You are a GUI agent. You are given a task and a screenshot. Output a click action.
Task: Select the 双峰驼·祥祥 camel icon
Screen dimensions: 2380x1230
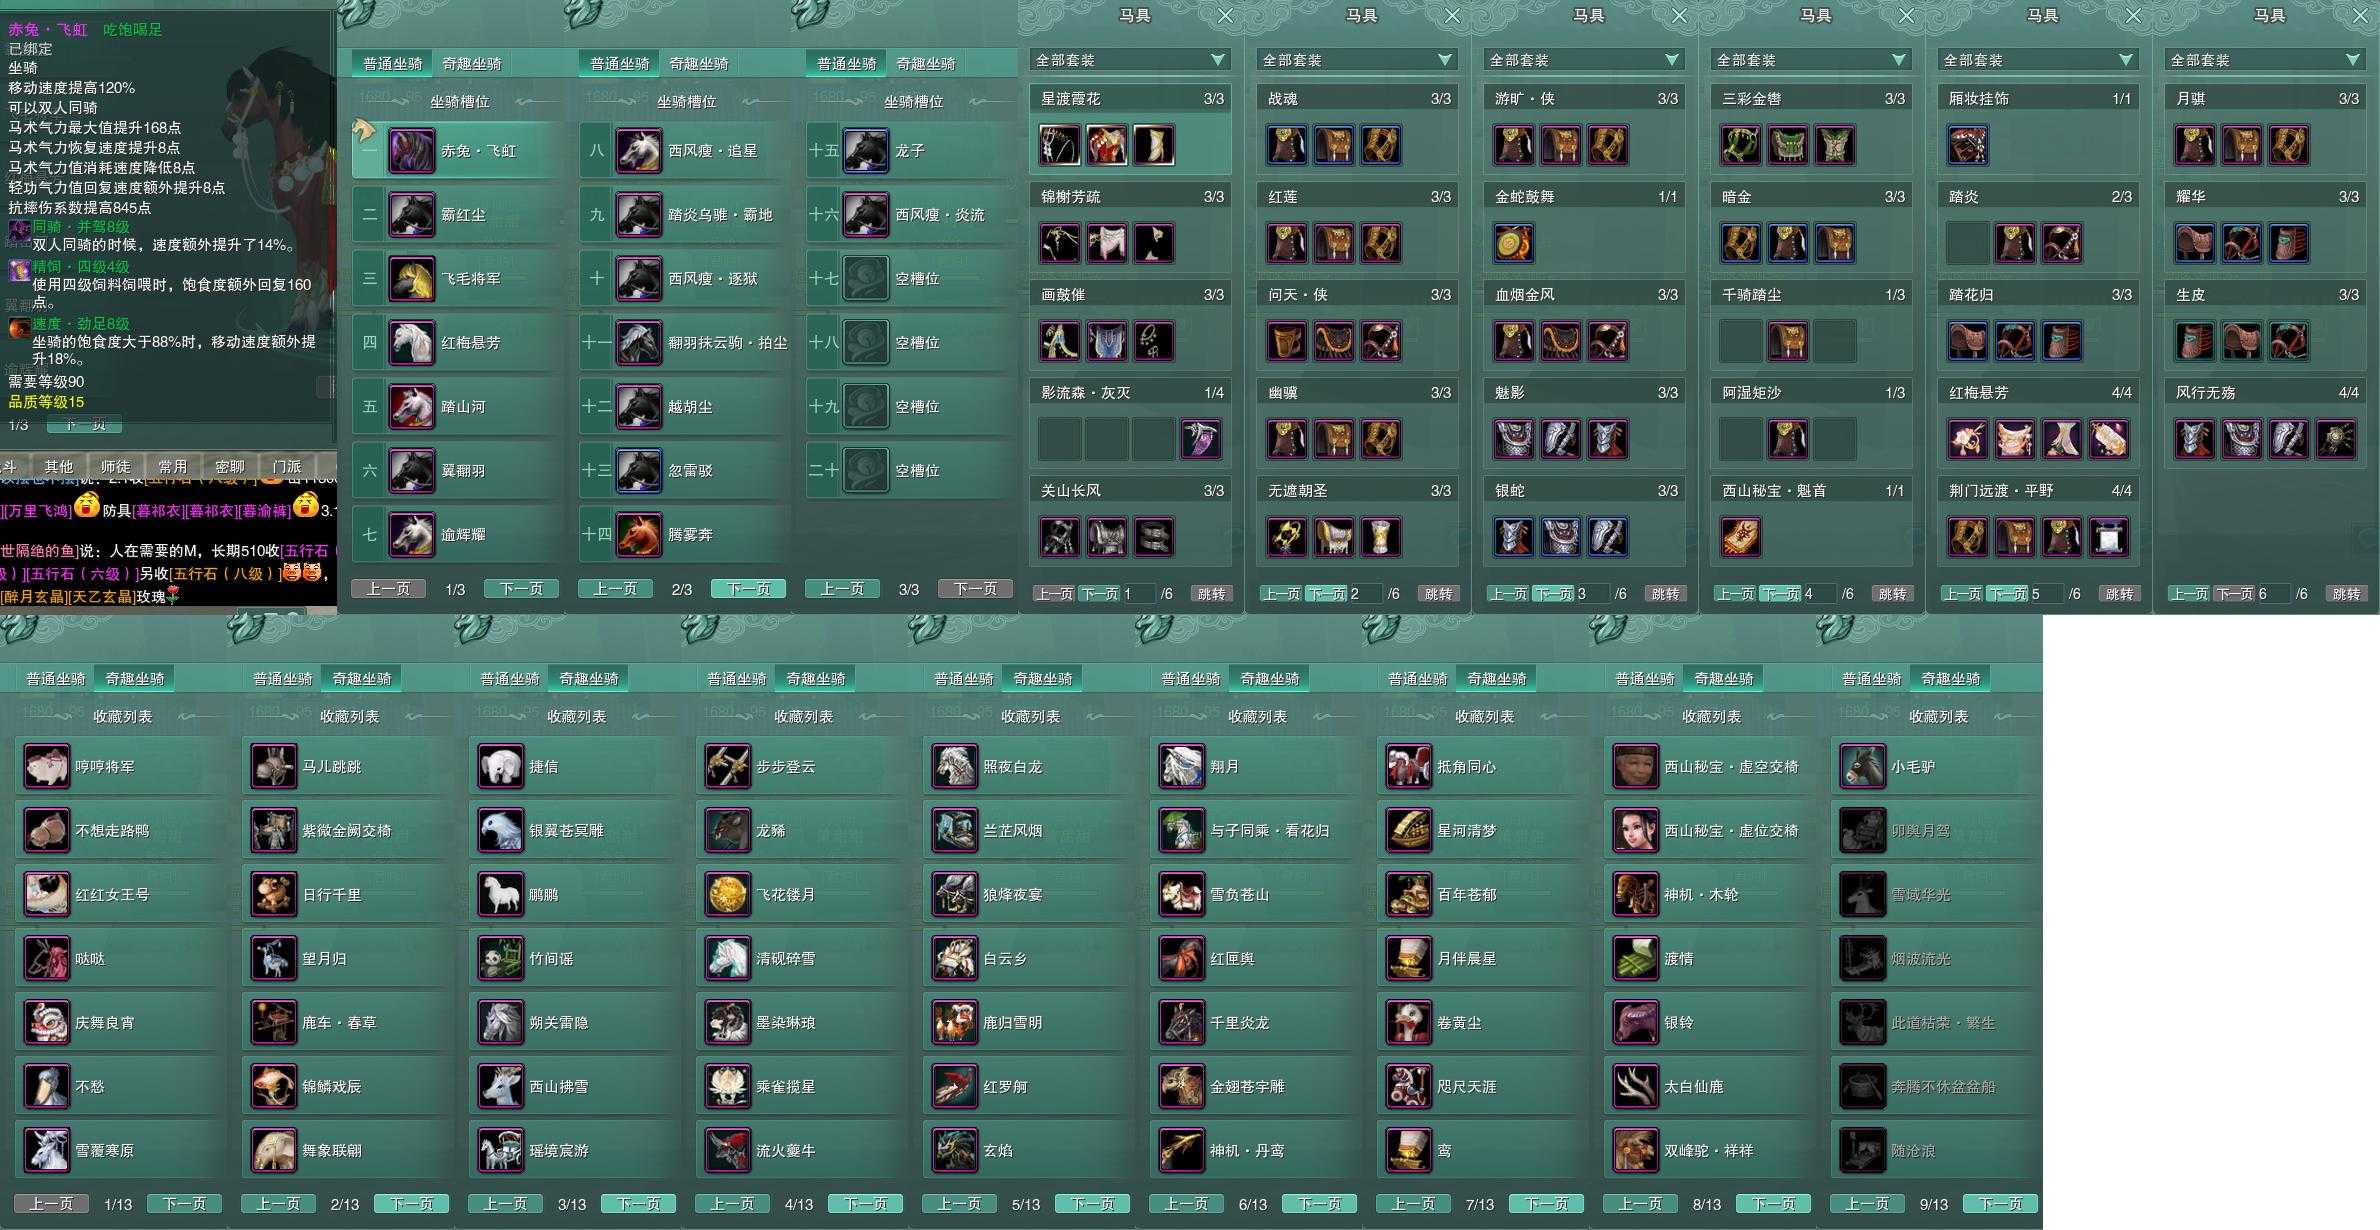pos(1635,1151)
